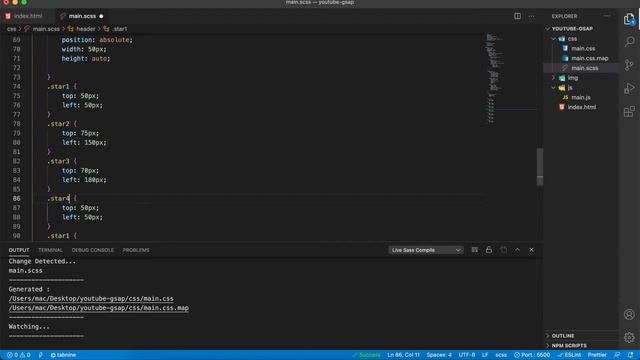Open the Run and Debug view

629,88
